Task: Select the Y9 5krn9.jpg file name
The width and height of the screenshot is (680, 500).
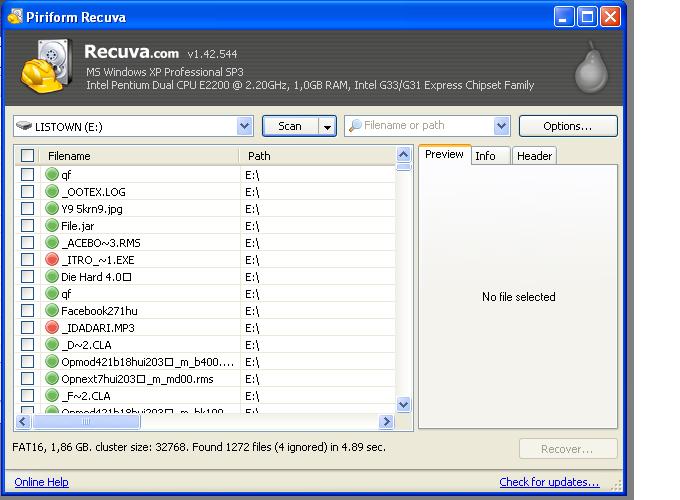Action: point(92,209)
